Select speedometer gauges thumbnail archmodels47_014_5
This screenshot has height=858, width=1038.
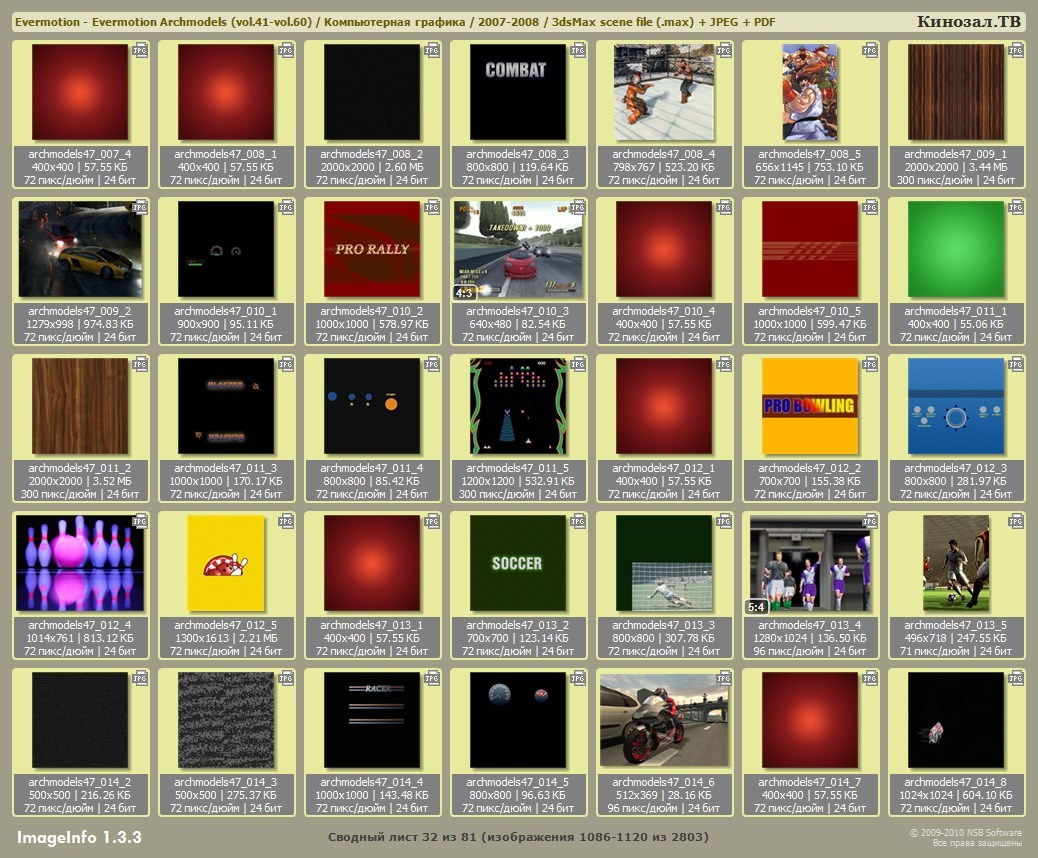coord(518,720)
